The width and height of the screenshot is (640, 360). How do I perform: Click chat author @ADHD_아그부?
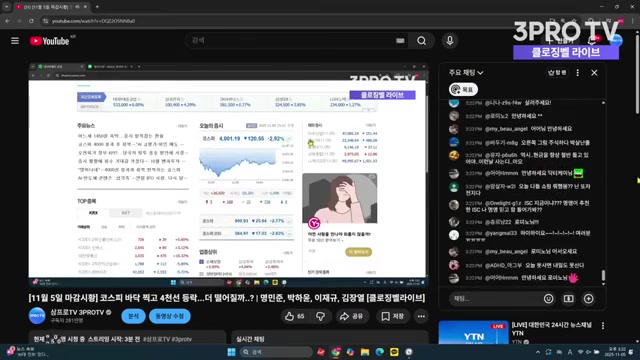point(503,265)
